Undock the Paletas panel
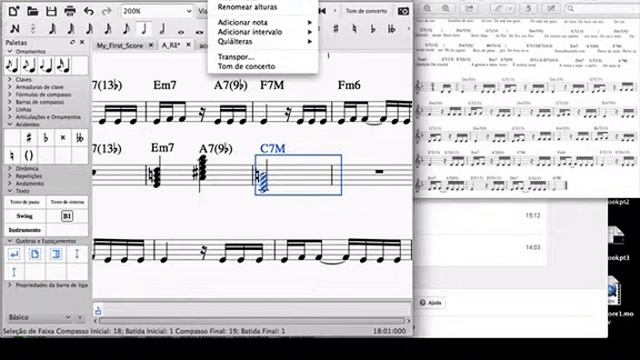 (x=73, y=42)
